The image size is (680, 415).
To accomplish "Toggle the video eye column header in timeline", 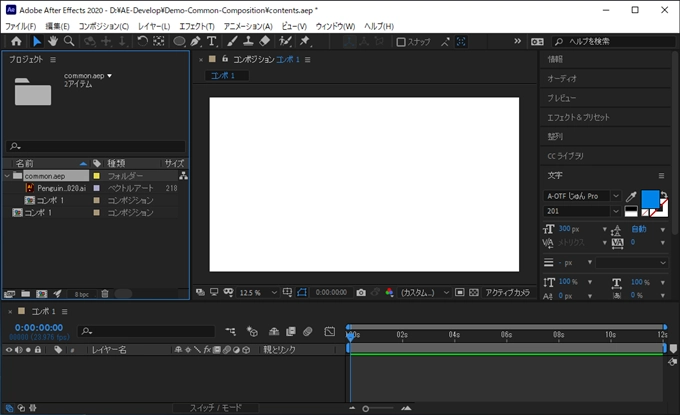I will pyautogui.click(x=8, y=350).
